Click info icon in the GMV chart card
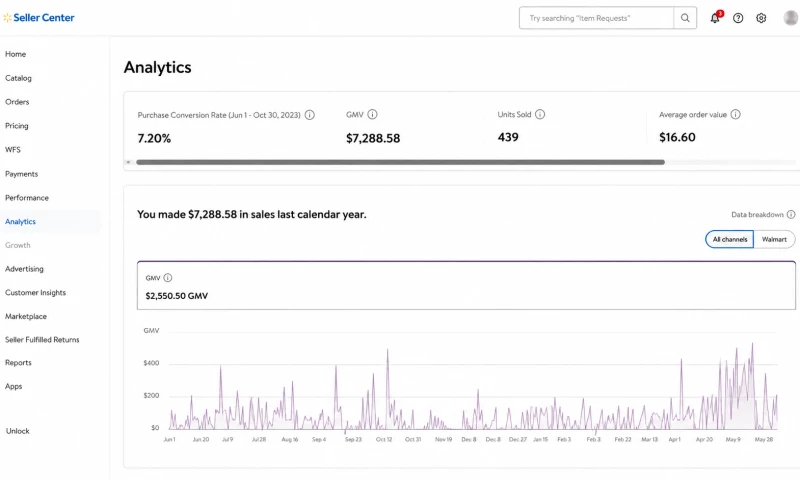 (x=167, y=277)
